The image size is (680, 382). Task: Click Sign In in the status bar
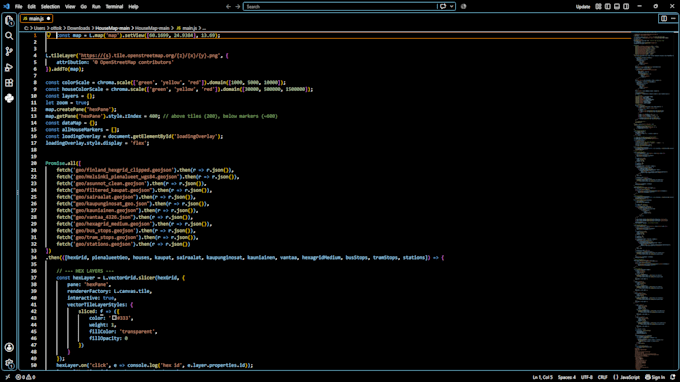pos(655,377)
